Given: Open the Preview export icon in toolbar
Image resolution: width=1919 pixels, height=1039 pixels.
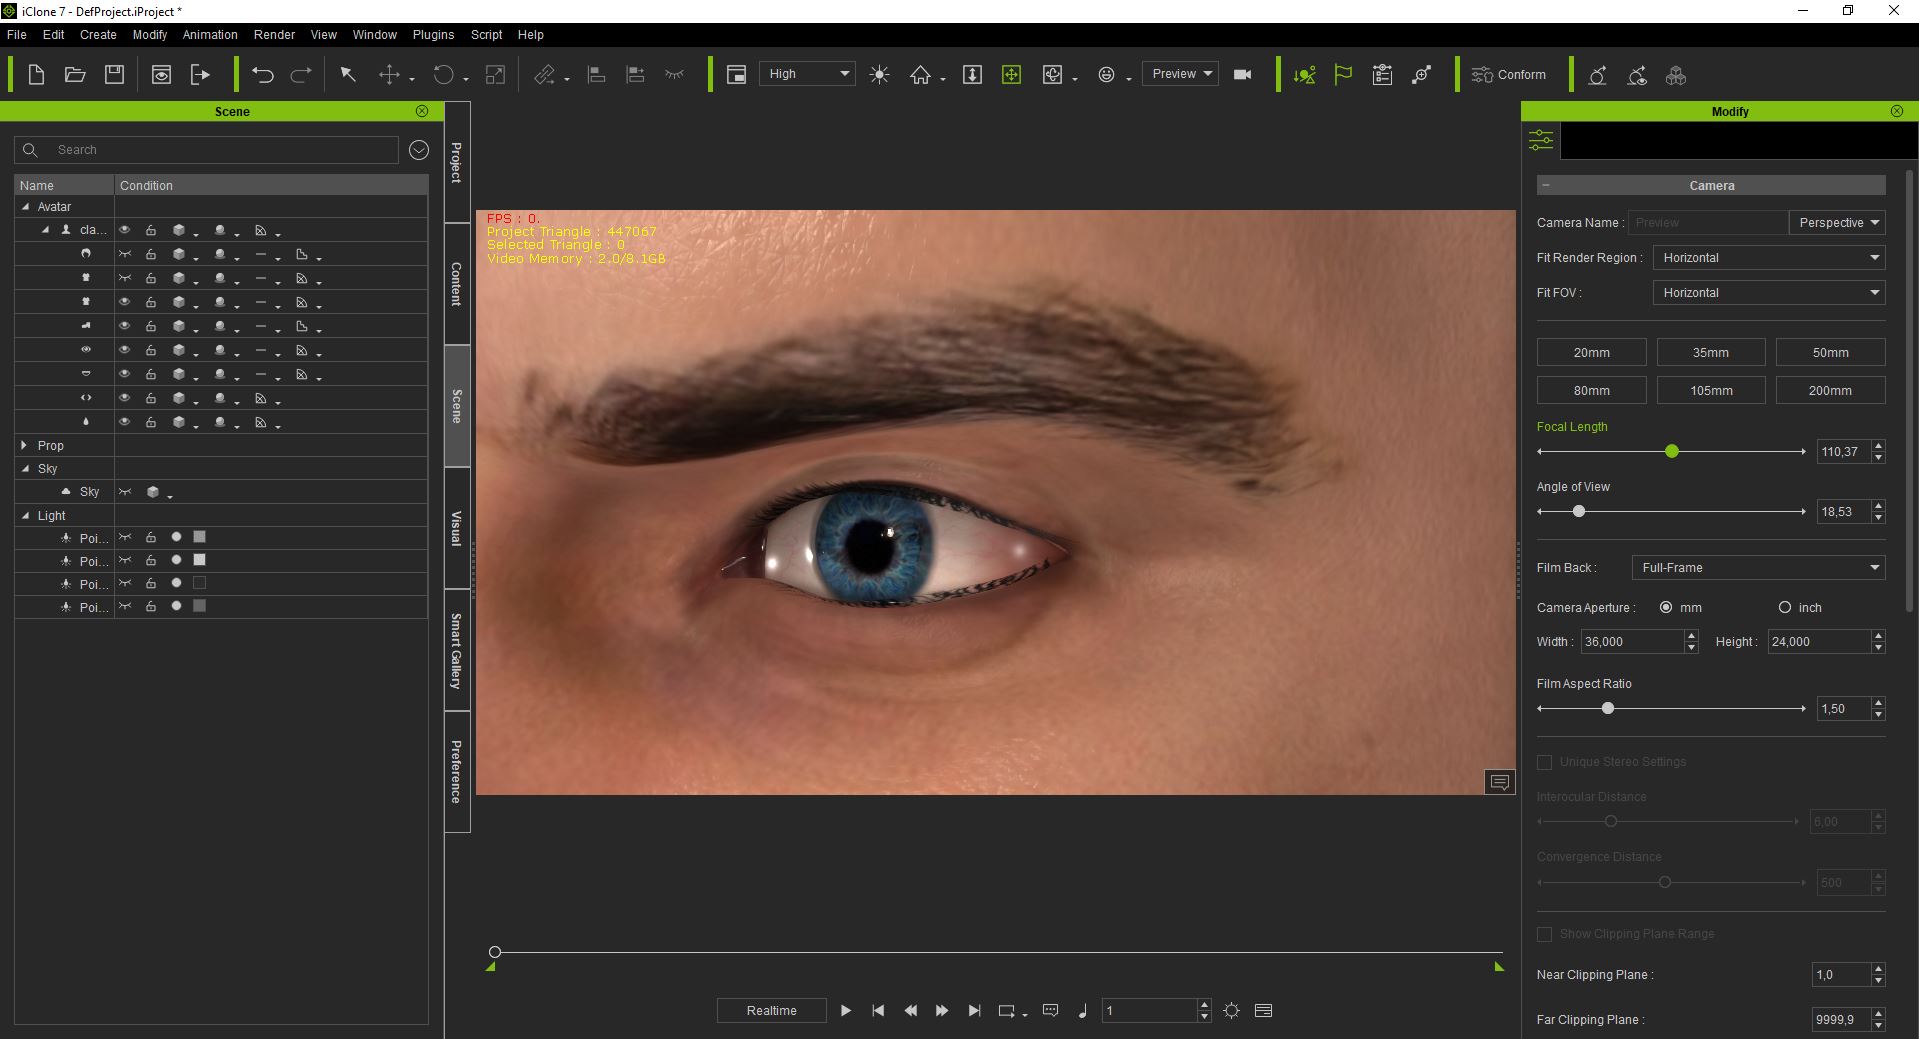Looking at the screenshot, I should (161, 75).
